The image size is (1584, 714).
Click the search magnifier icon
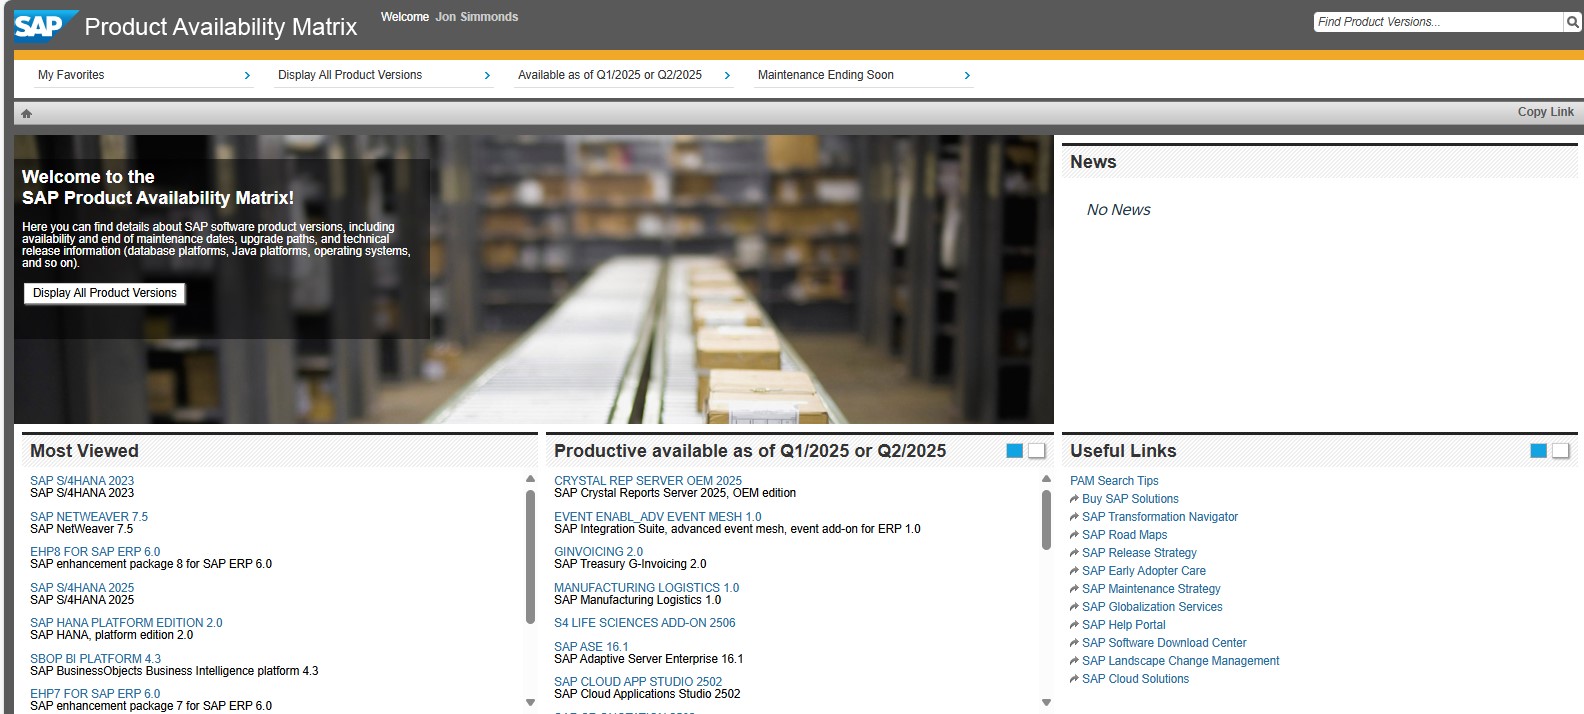click(1572, 22)
